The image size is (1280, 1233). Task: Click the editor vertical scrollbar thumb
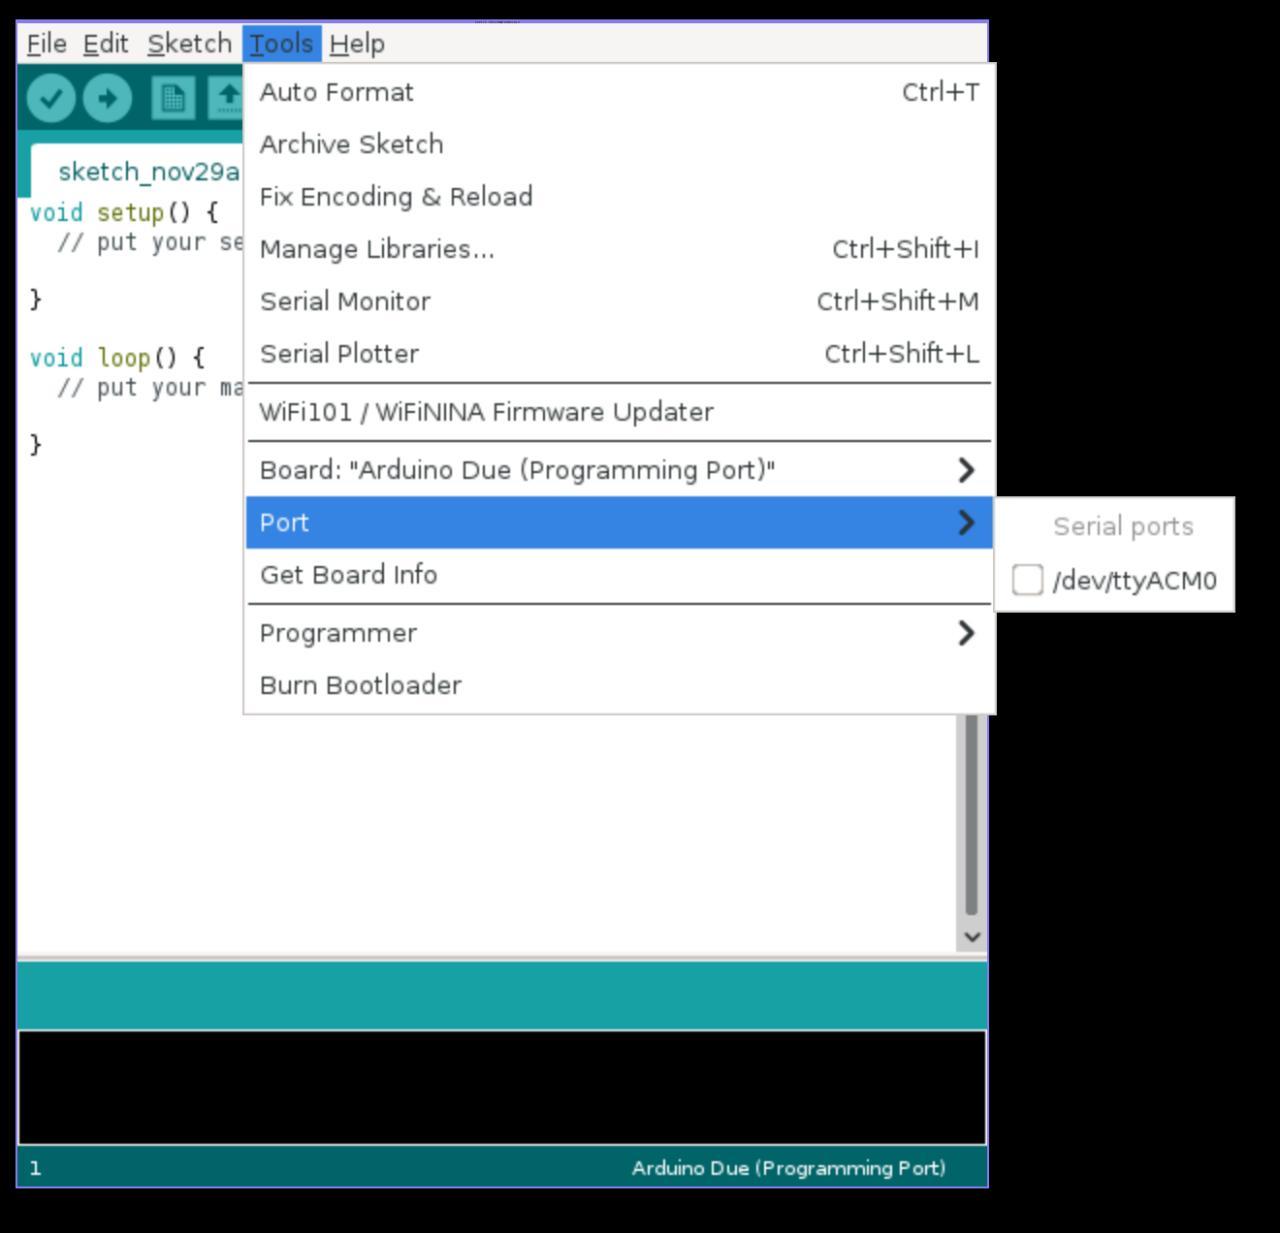(971, 815)
